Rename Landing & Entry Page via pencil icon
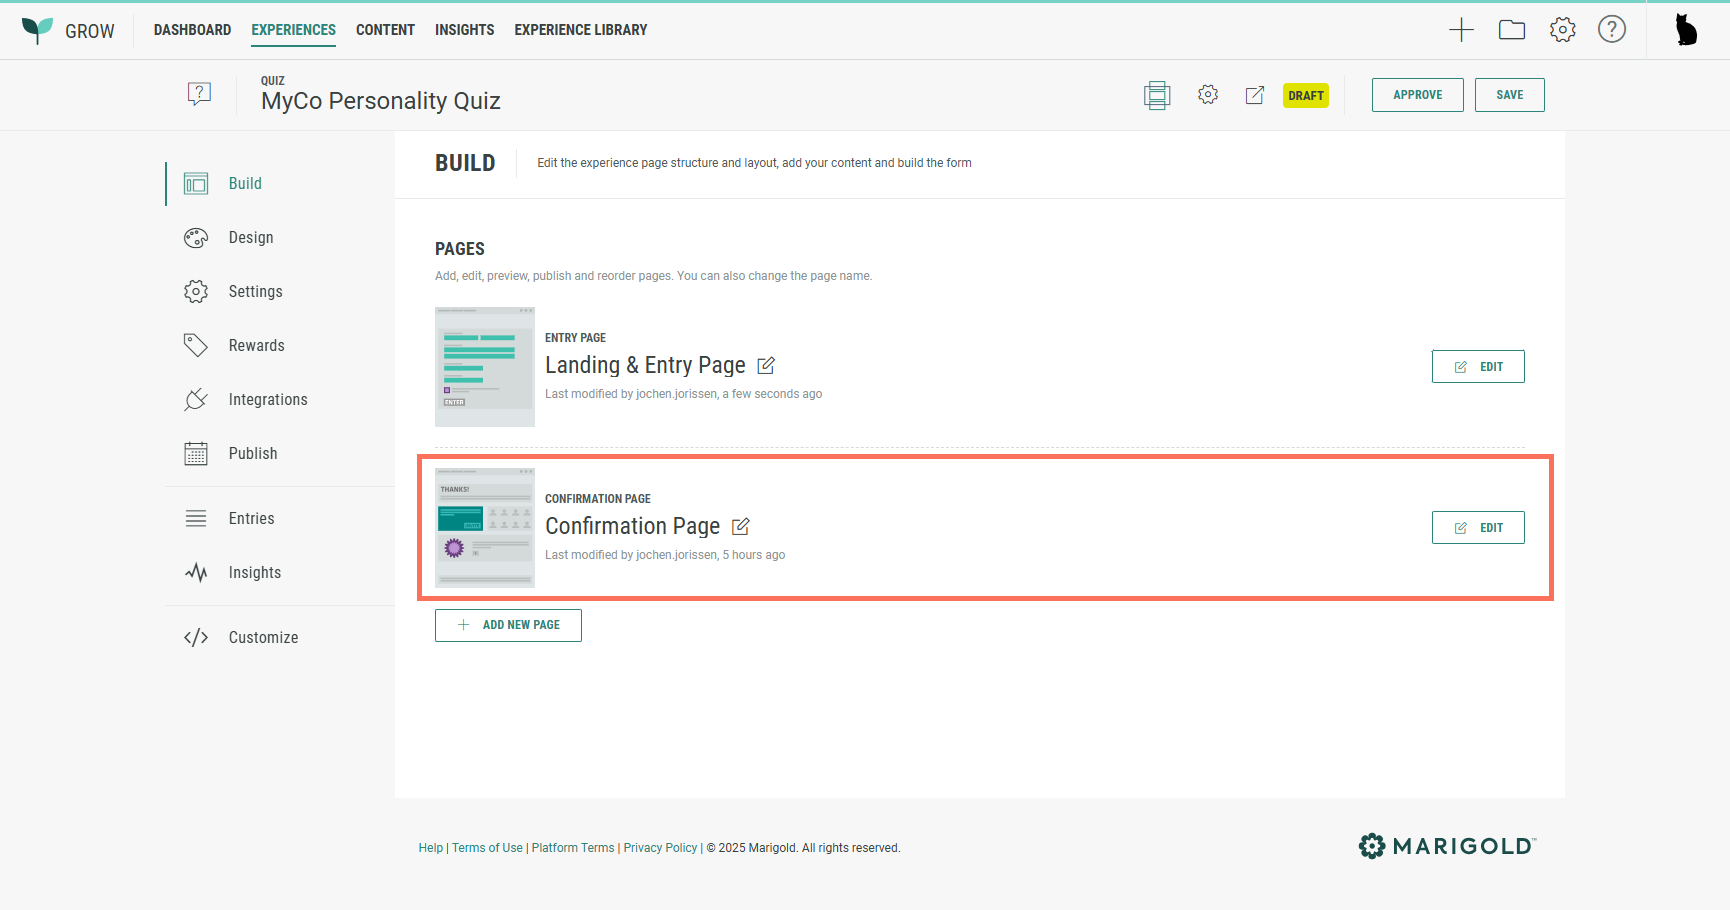The image size is (1730, 910). pos(766,366)
